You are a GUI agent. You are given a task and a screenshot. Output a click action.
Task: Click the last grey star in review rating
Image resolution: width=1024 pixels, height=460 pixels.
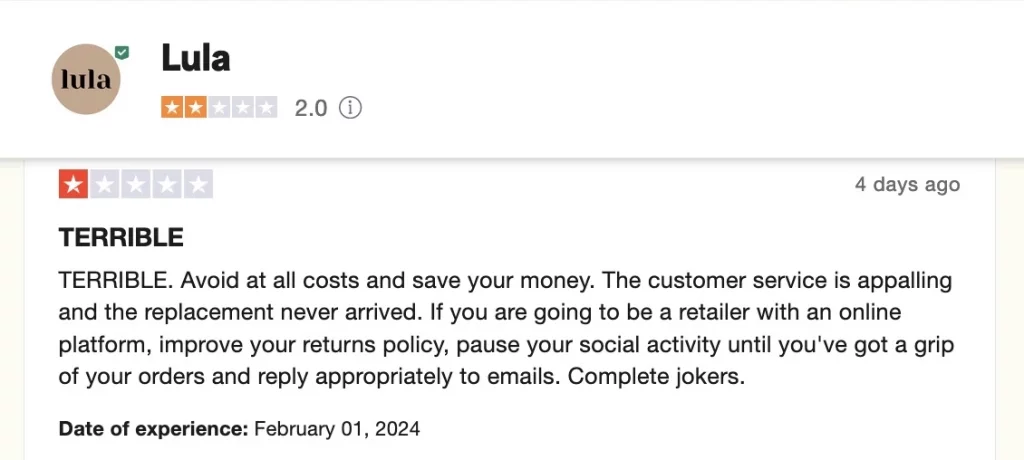click(x=199, y=184)
